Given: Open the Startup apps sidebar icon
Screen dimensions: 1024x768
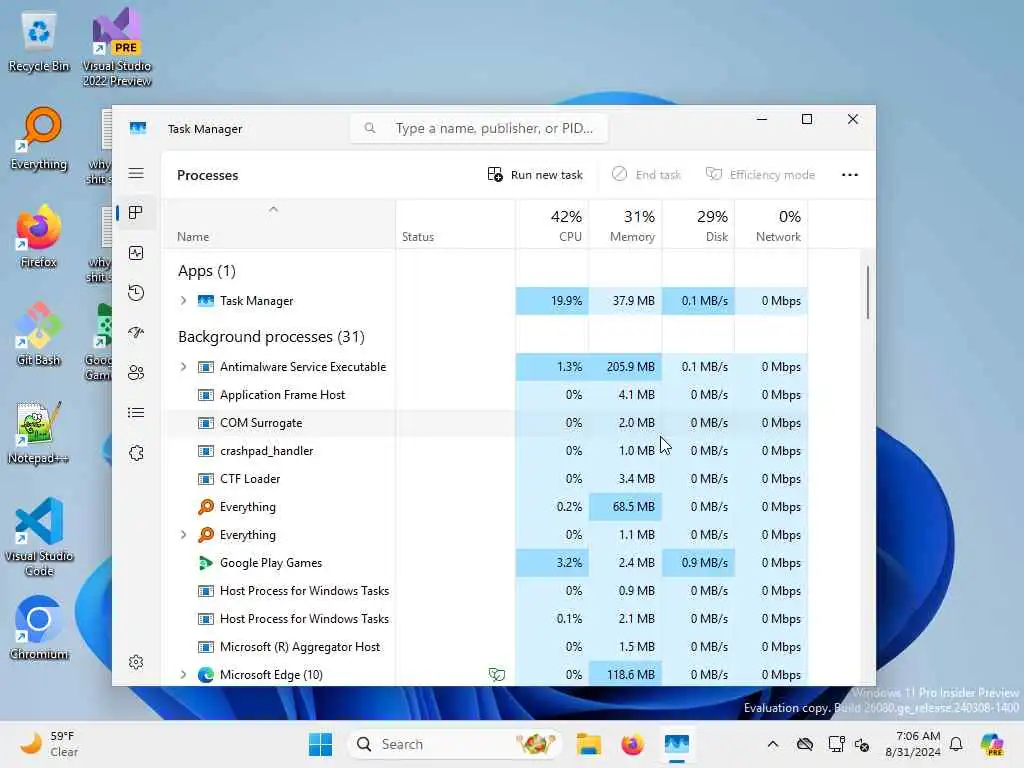Looking at the screenshot, I should click(x=136, y=332).
